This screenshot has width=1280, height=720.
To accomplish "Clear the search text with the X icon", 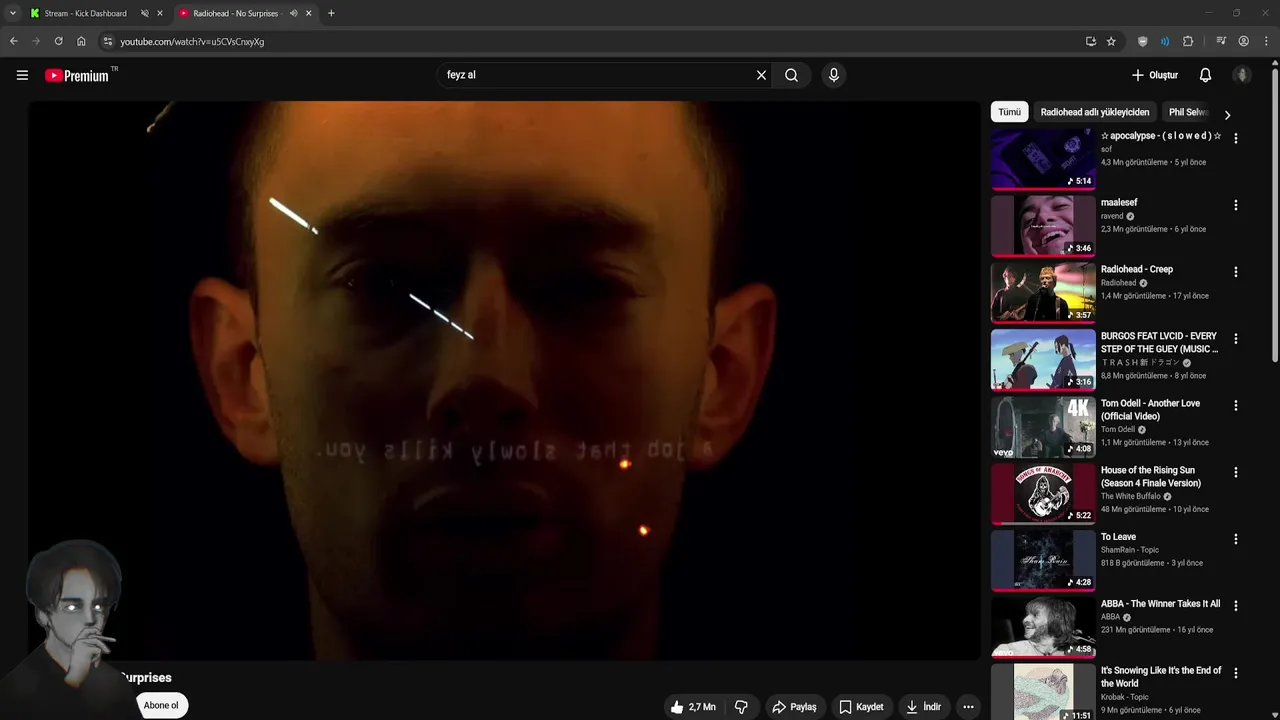I will pos(761,75).
